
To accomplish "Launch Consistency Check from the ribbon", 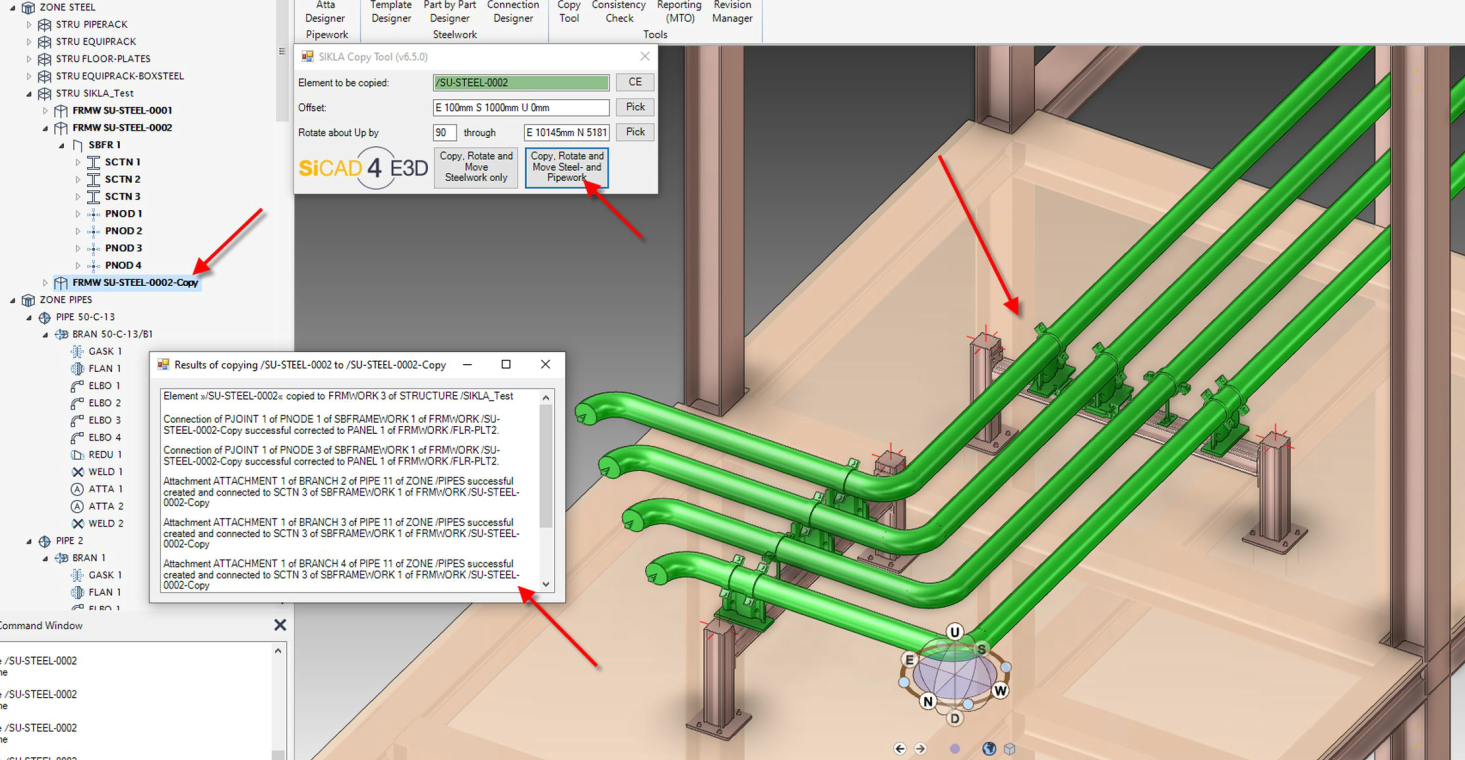I will click(x=618, y=12).
